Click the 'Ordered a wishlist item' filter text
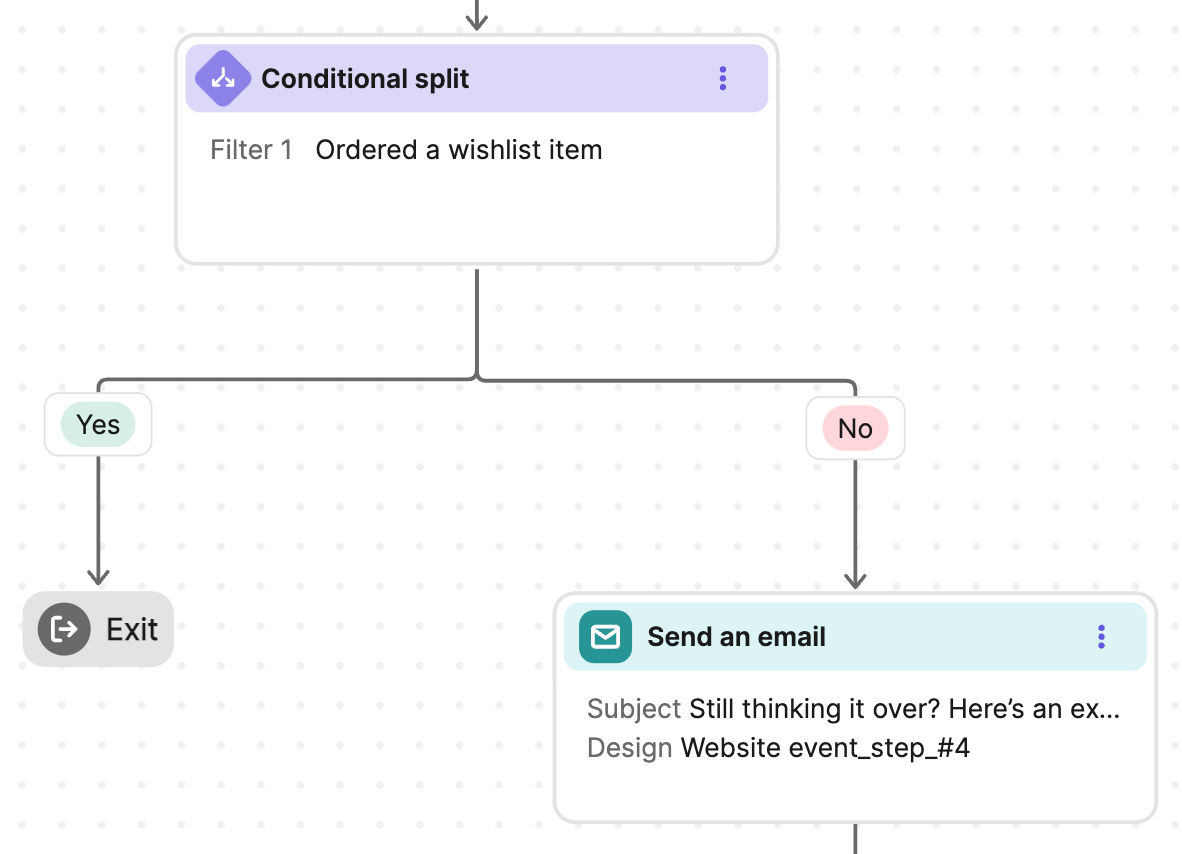 [x=459, y=150]
